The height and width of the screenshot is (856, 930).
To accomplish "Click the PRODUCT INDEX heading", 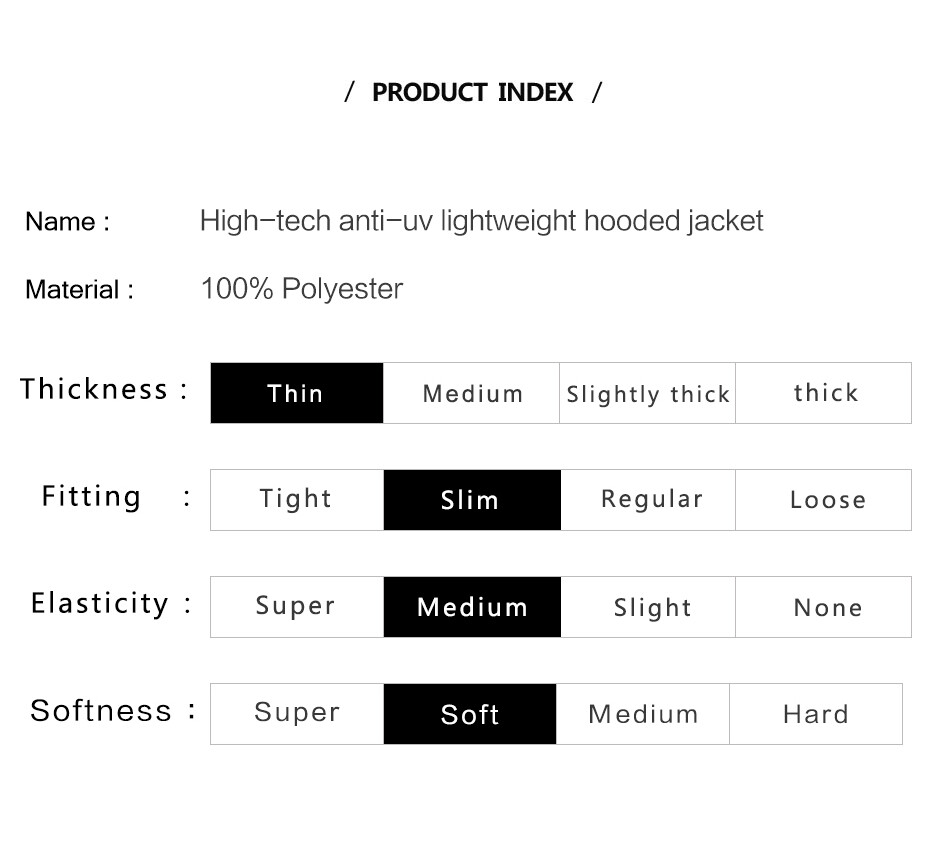I will (473, 92).
